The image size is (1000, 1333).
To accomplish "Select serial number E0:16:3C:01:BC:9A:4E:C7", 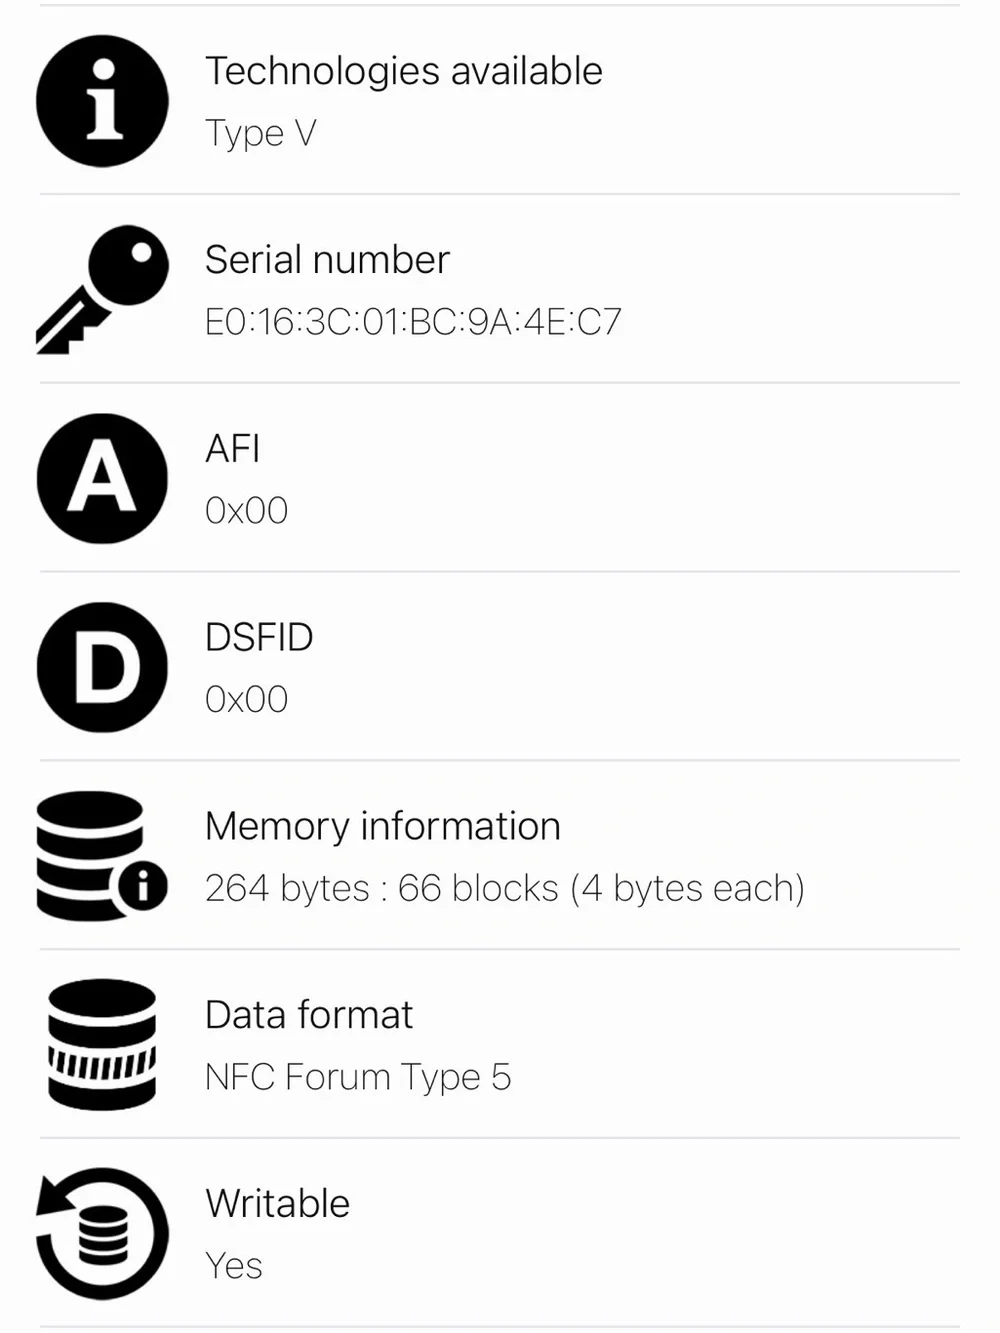I will point(413,322).
